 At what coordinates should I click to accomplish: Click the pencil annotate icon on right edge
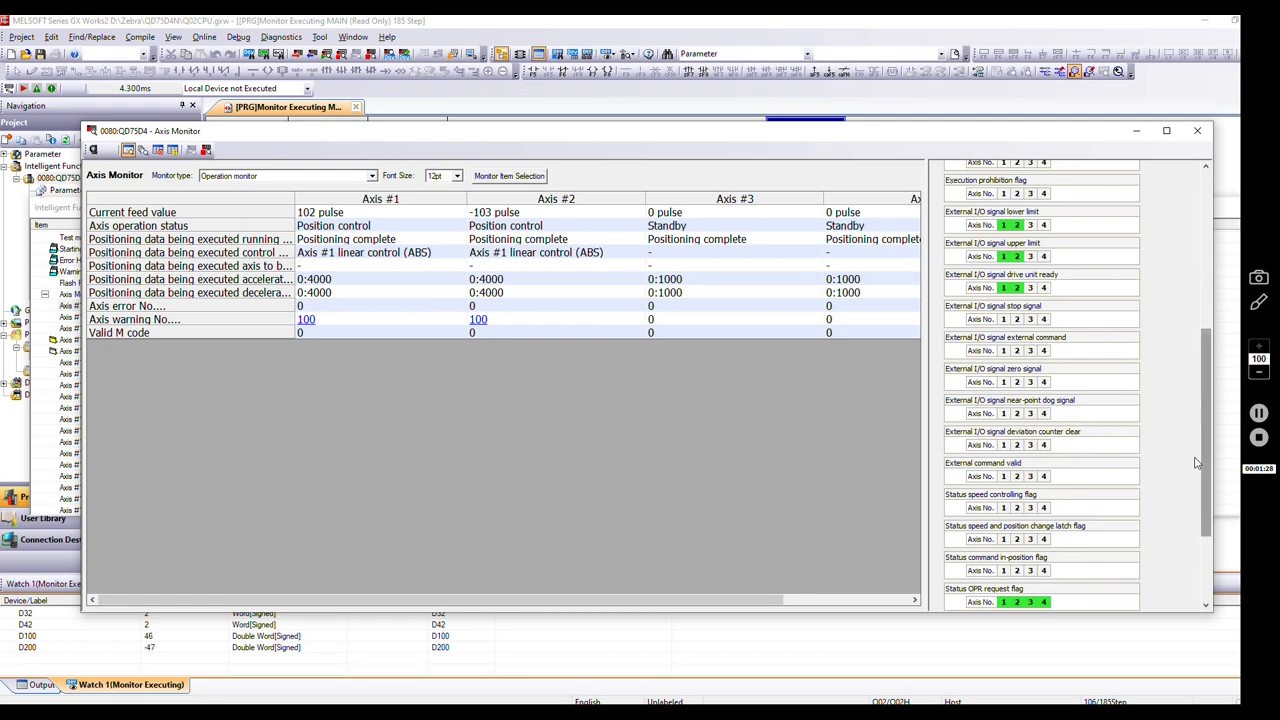[x=1259, y=302]
